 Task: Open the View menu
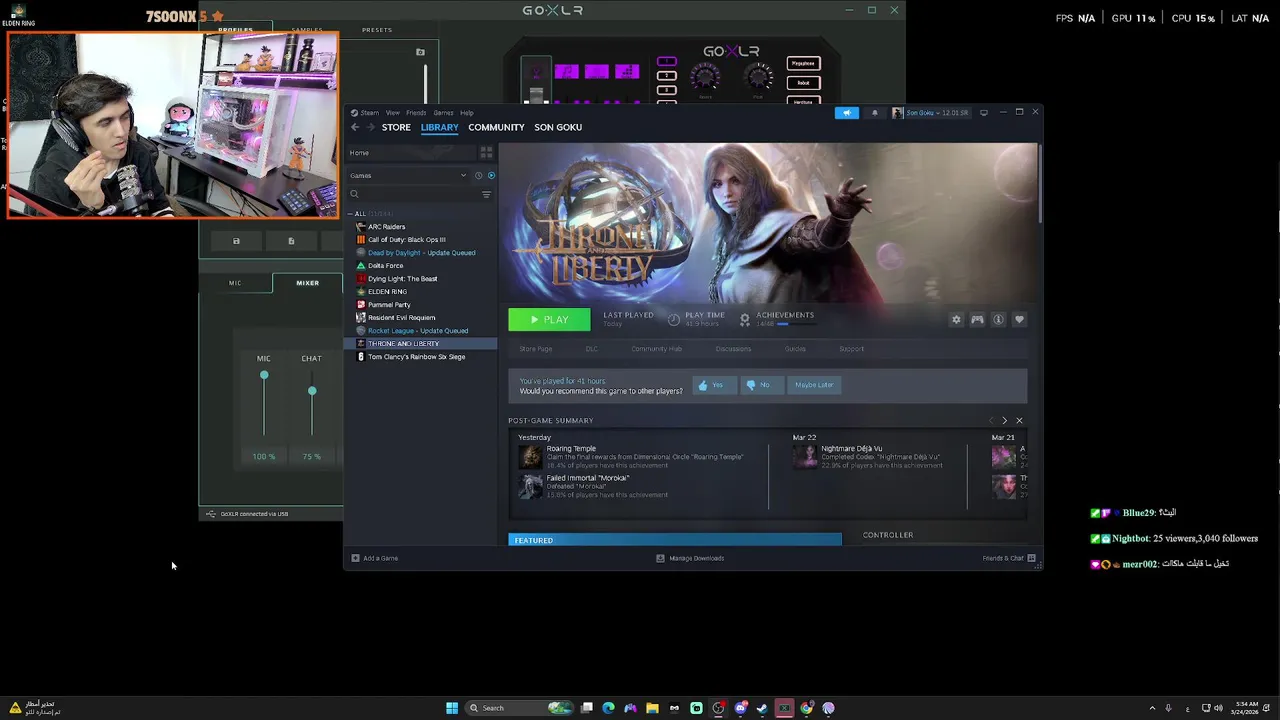click(393, 113)
